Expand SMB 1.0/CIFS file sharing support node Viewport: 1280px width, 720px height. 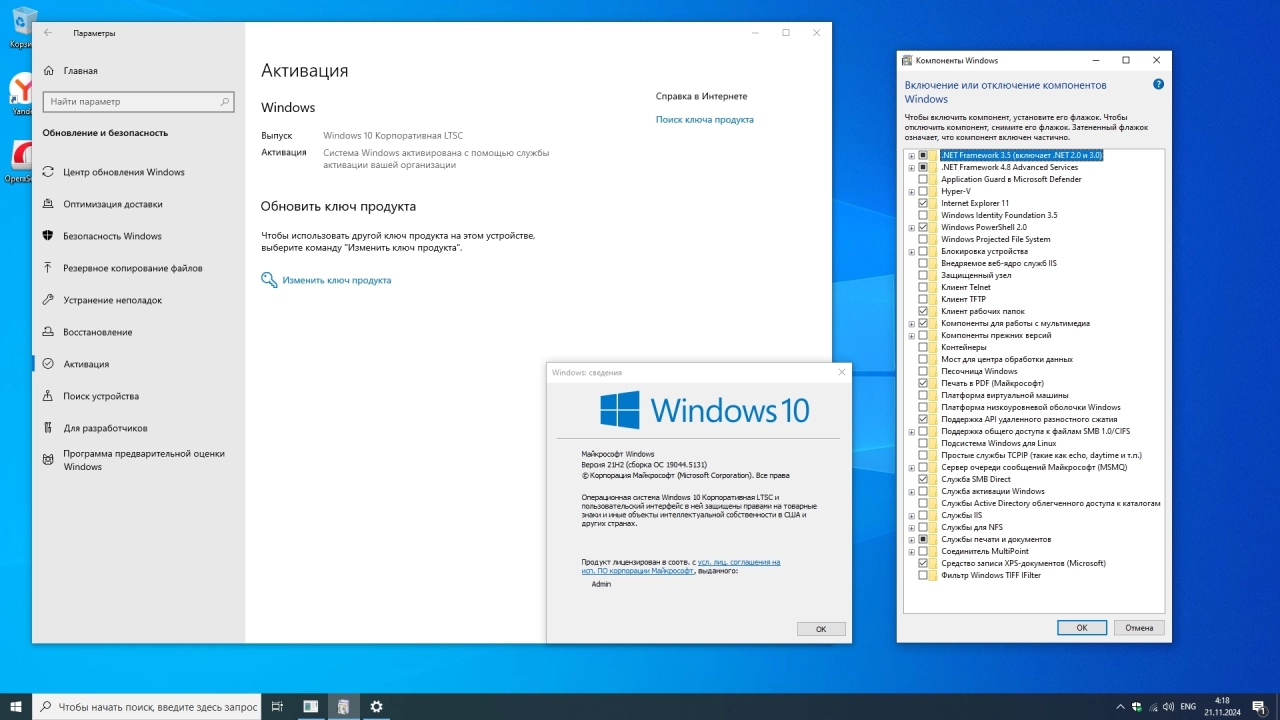[911, 431]
